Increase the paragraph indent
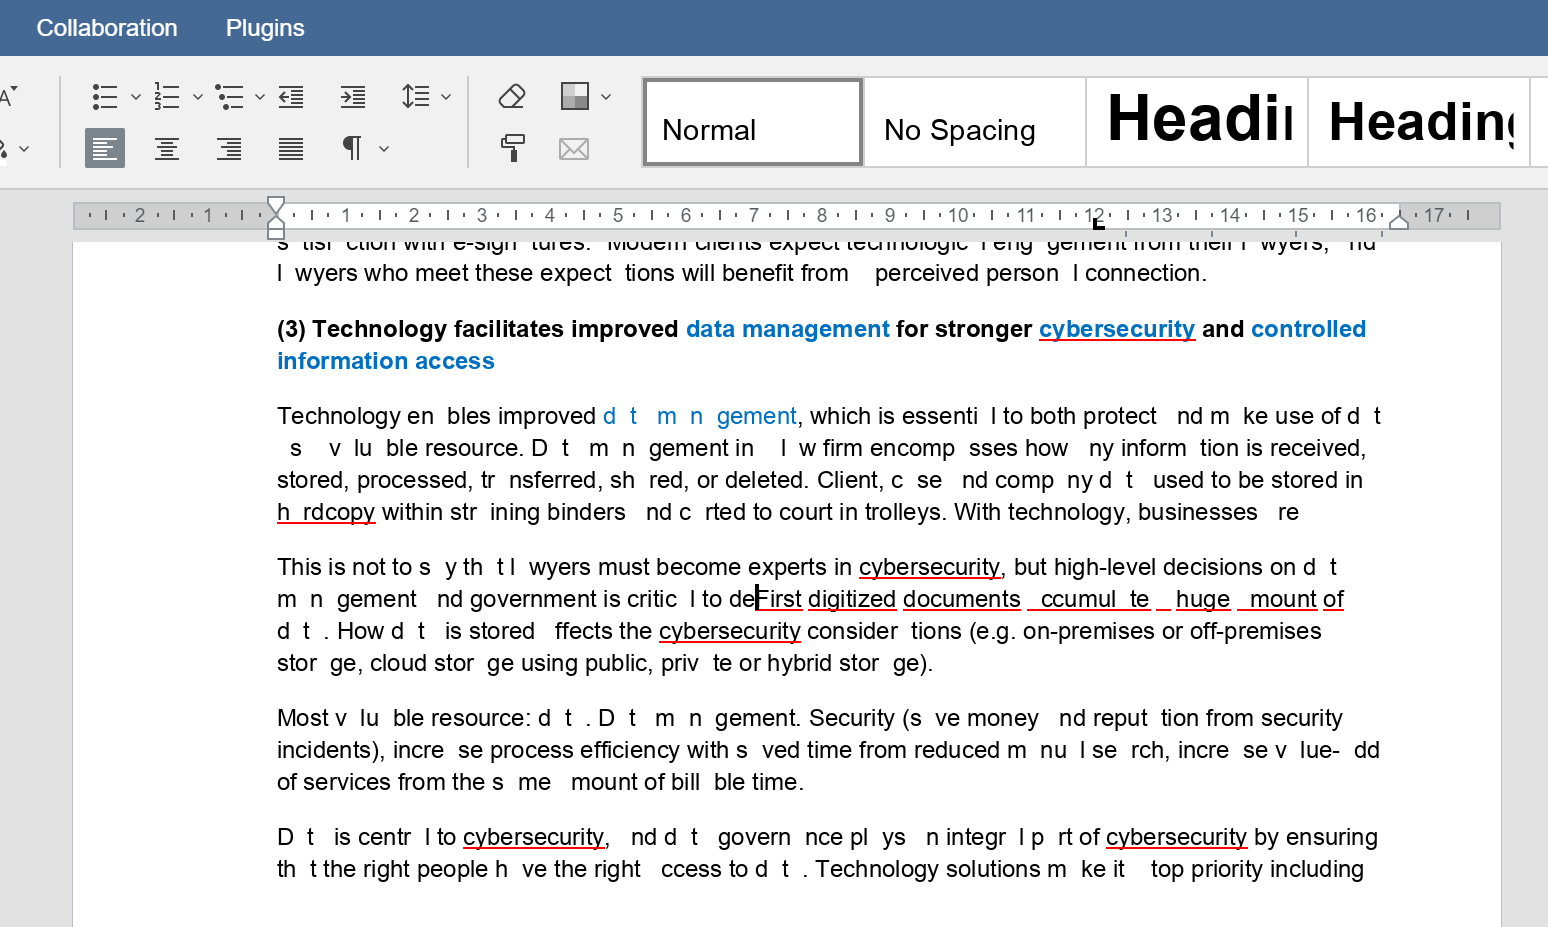This screenshot has width=1548, height=927. (x=352, y=96)
